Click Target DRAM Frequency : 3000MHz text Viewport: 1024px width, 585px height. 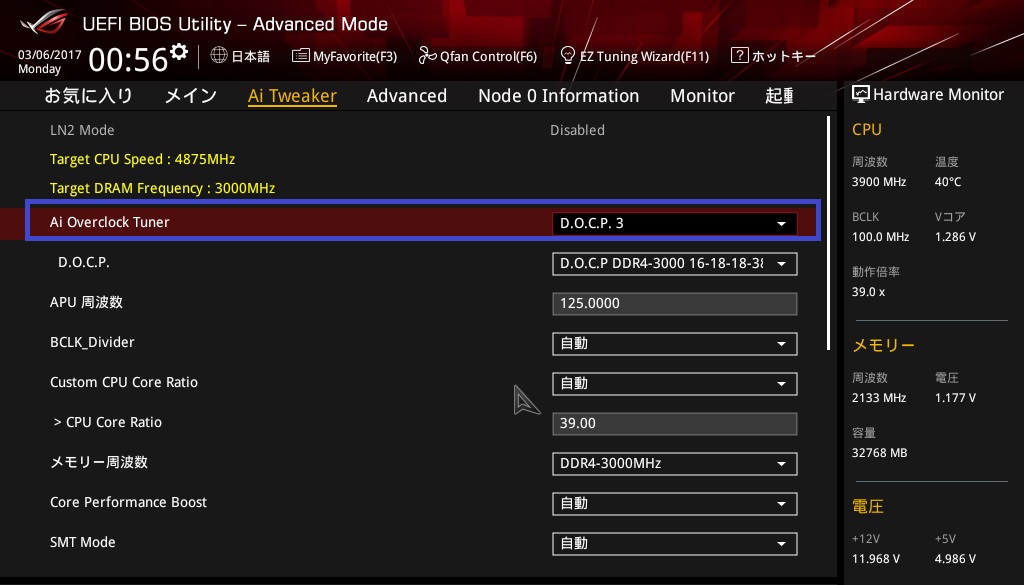pos(163,188)
